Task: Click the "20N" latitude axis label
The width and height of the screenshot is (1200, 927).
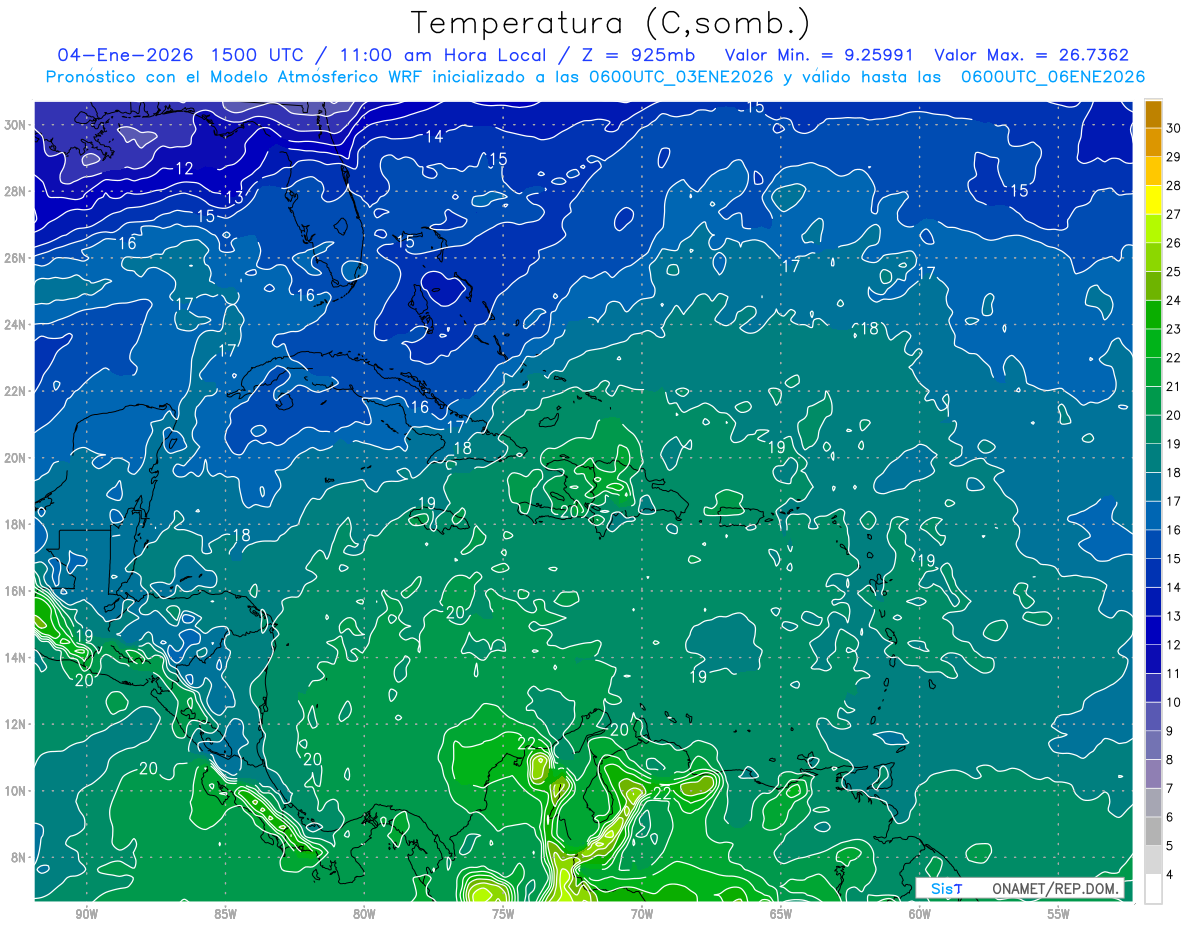Action: (x=16, y=458)
